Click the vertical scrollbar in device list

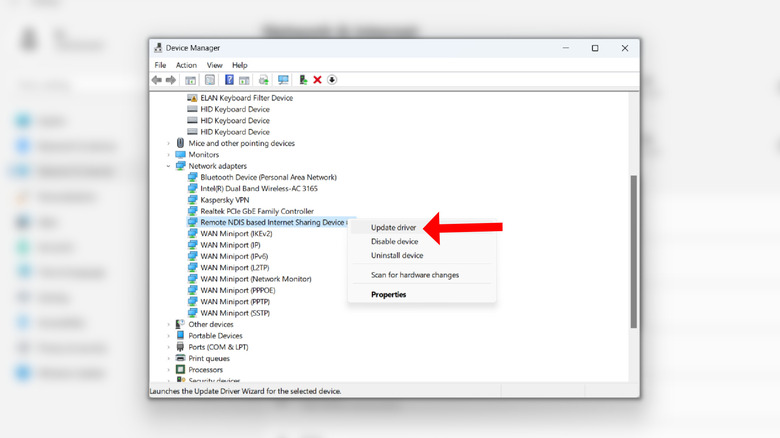click(633, 250)
